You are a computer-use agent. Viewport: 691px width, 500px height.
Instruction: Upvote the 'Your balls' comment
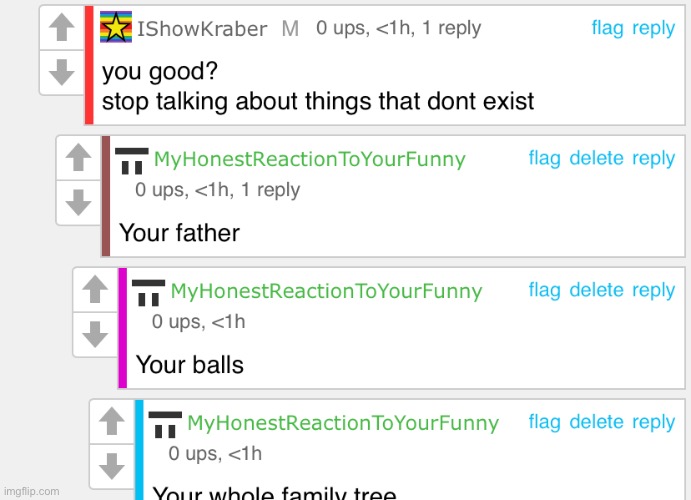click(95, 290)
